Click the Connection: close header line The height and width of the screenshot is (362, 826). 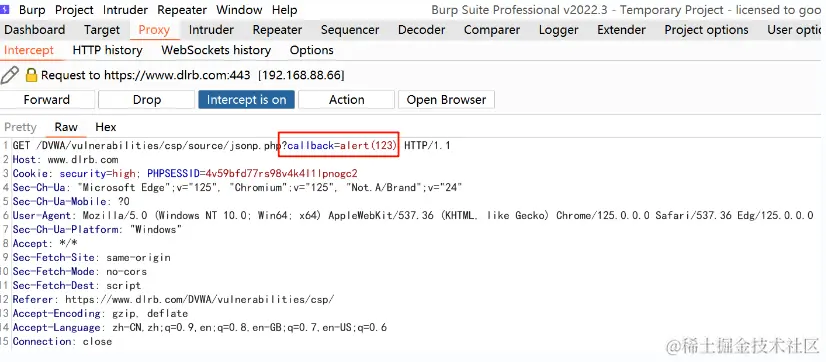pyautogui.click(x=62, y=341)
